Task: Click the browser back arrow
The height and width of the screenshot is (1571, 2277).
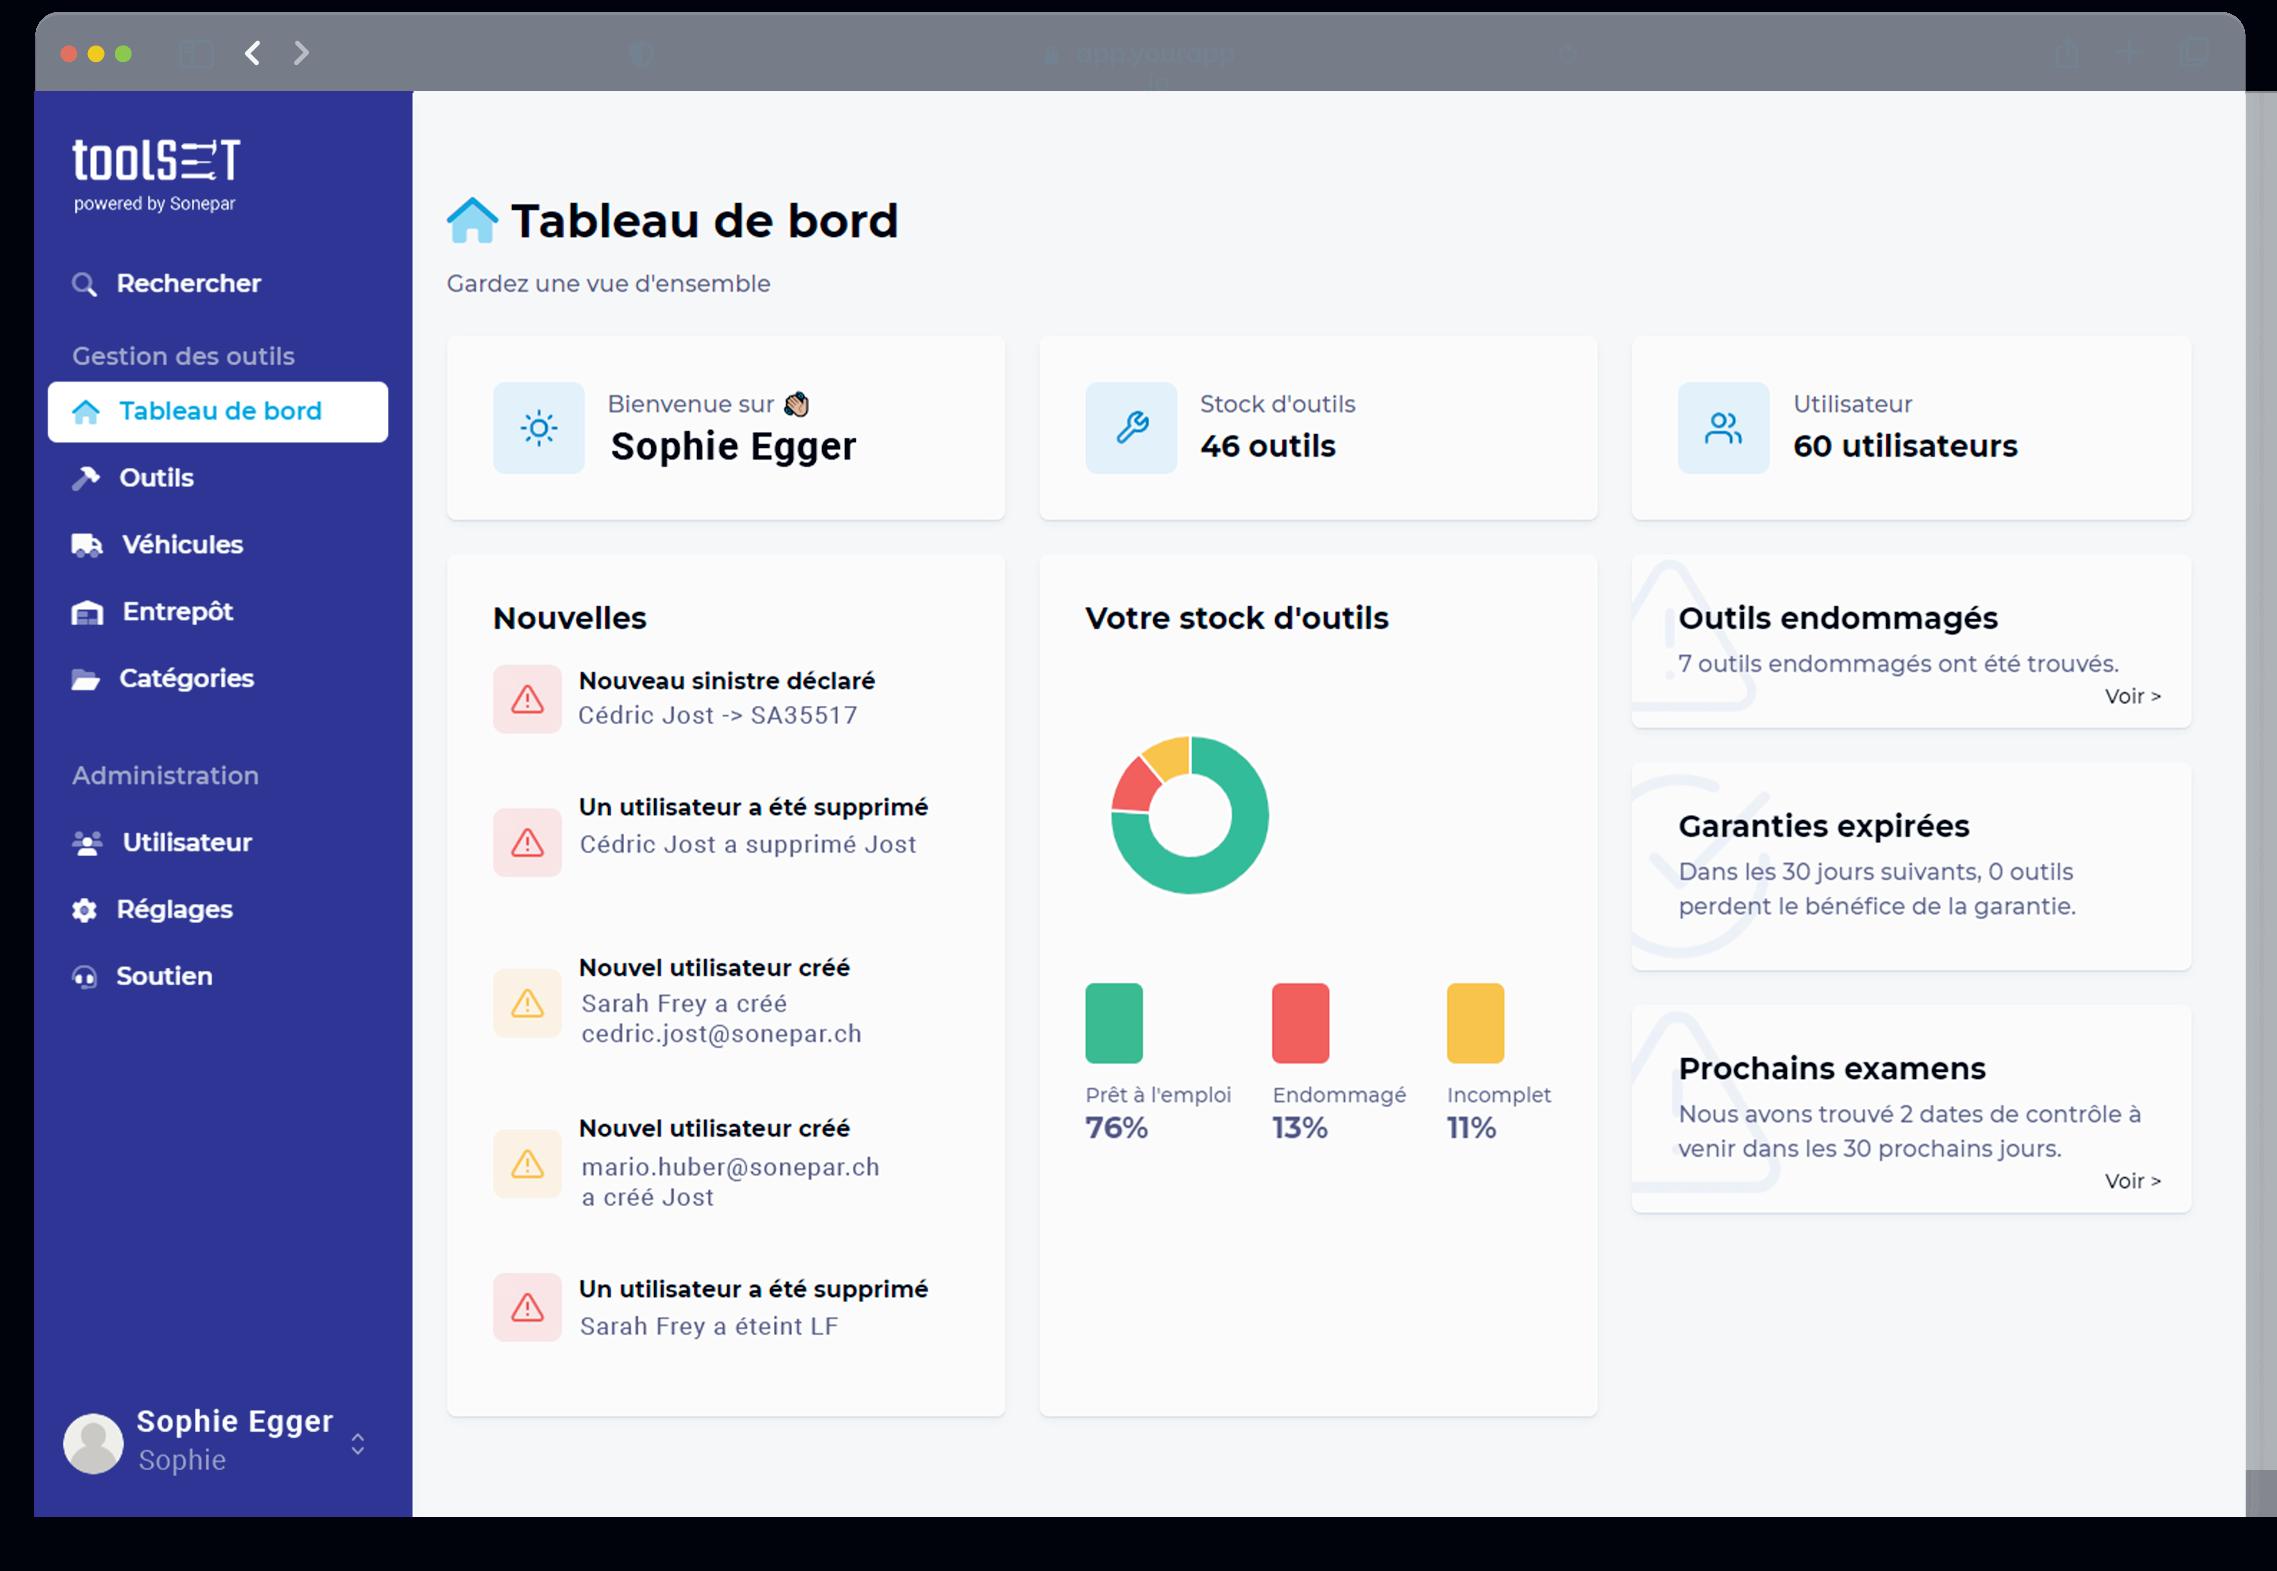Action: pyautogui.click(x=253, y=53)
